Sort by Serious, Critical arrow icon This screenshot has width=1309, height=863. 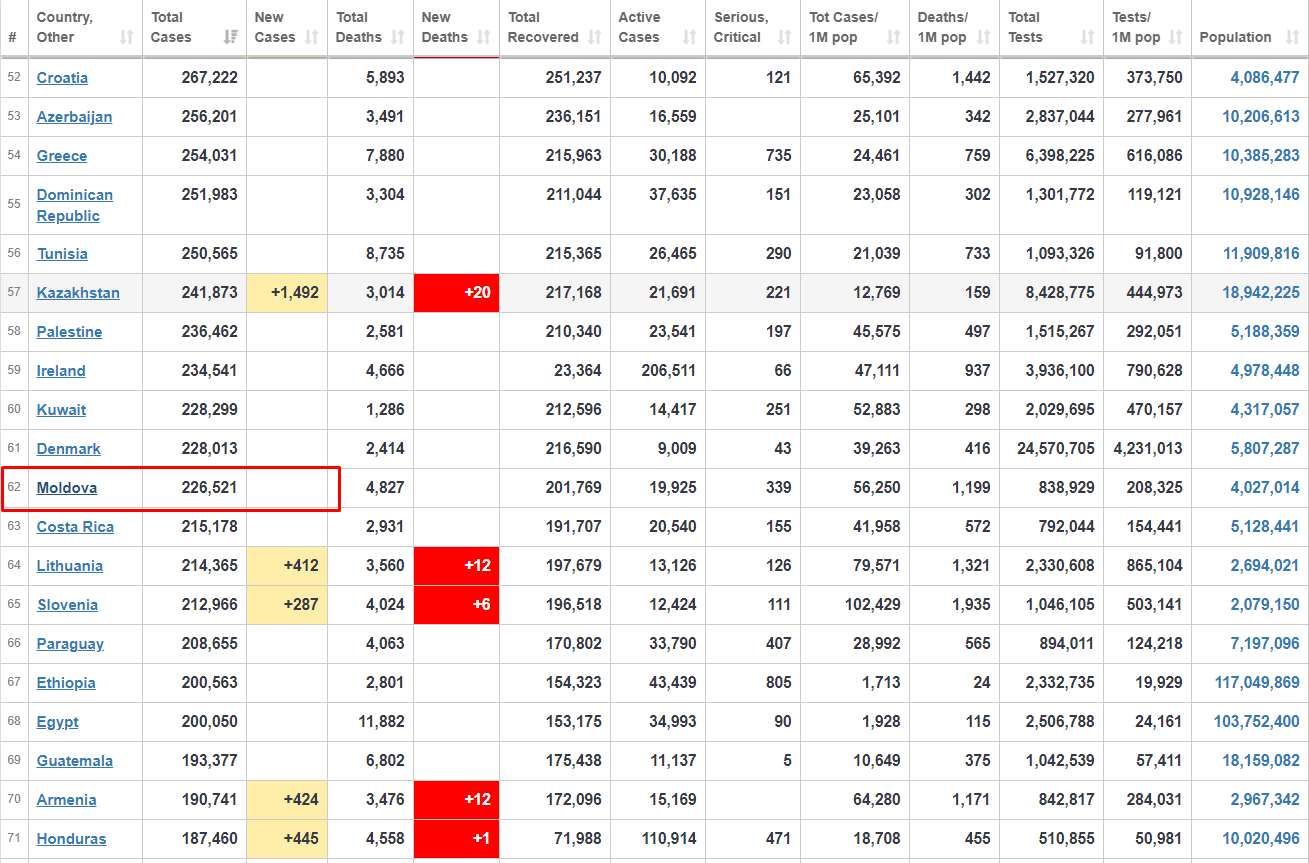785,38
